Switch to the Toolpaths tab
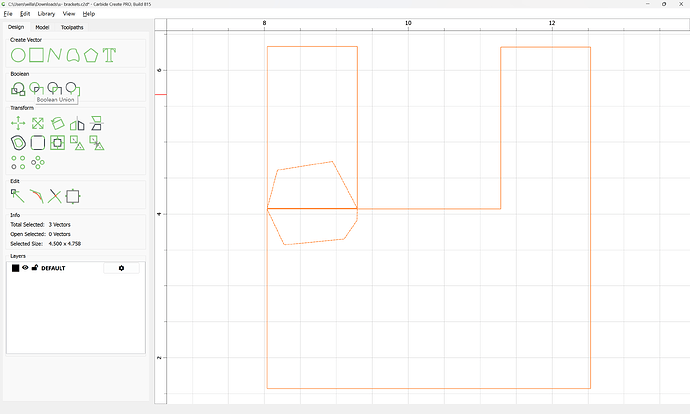 (72, 27)
